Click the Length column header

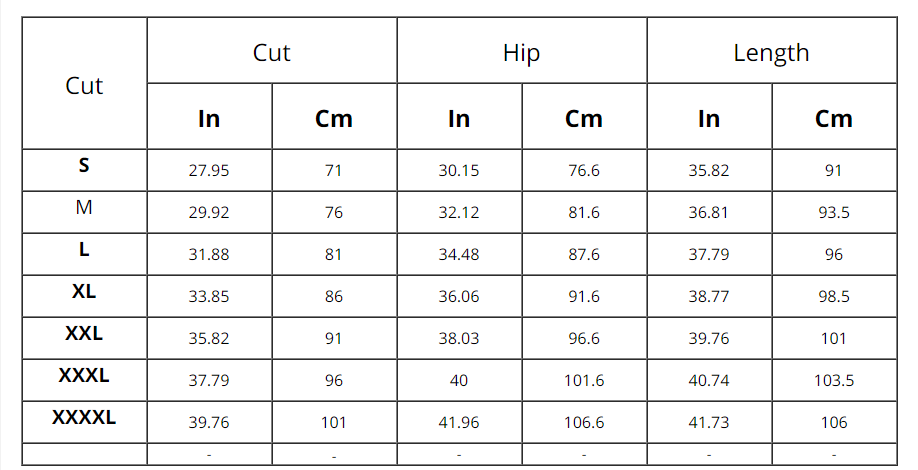tap(771, 53)
